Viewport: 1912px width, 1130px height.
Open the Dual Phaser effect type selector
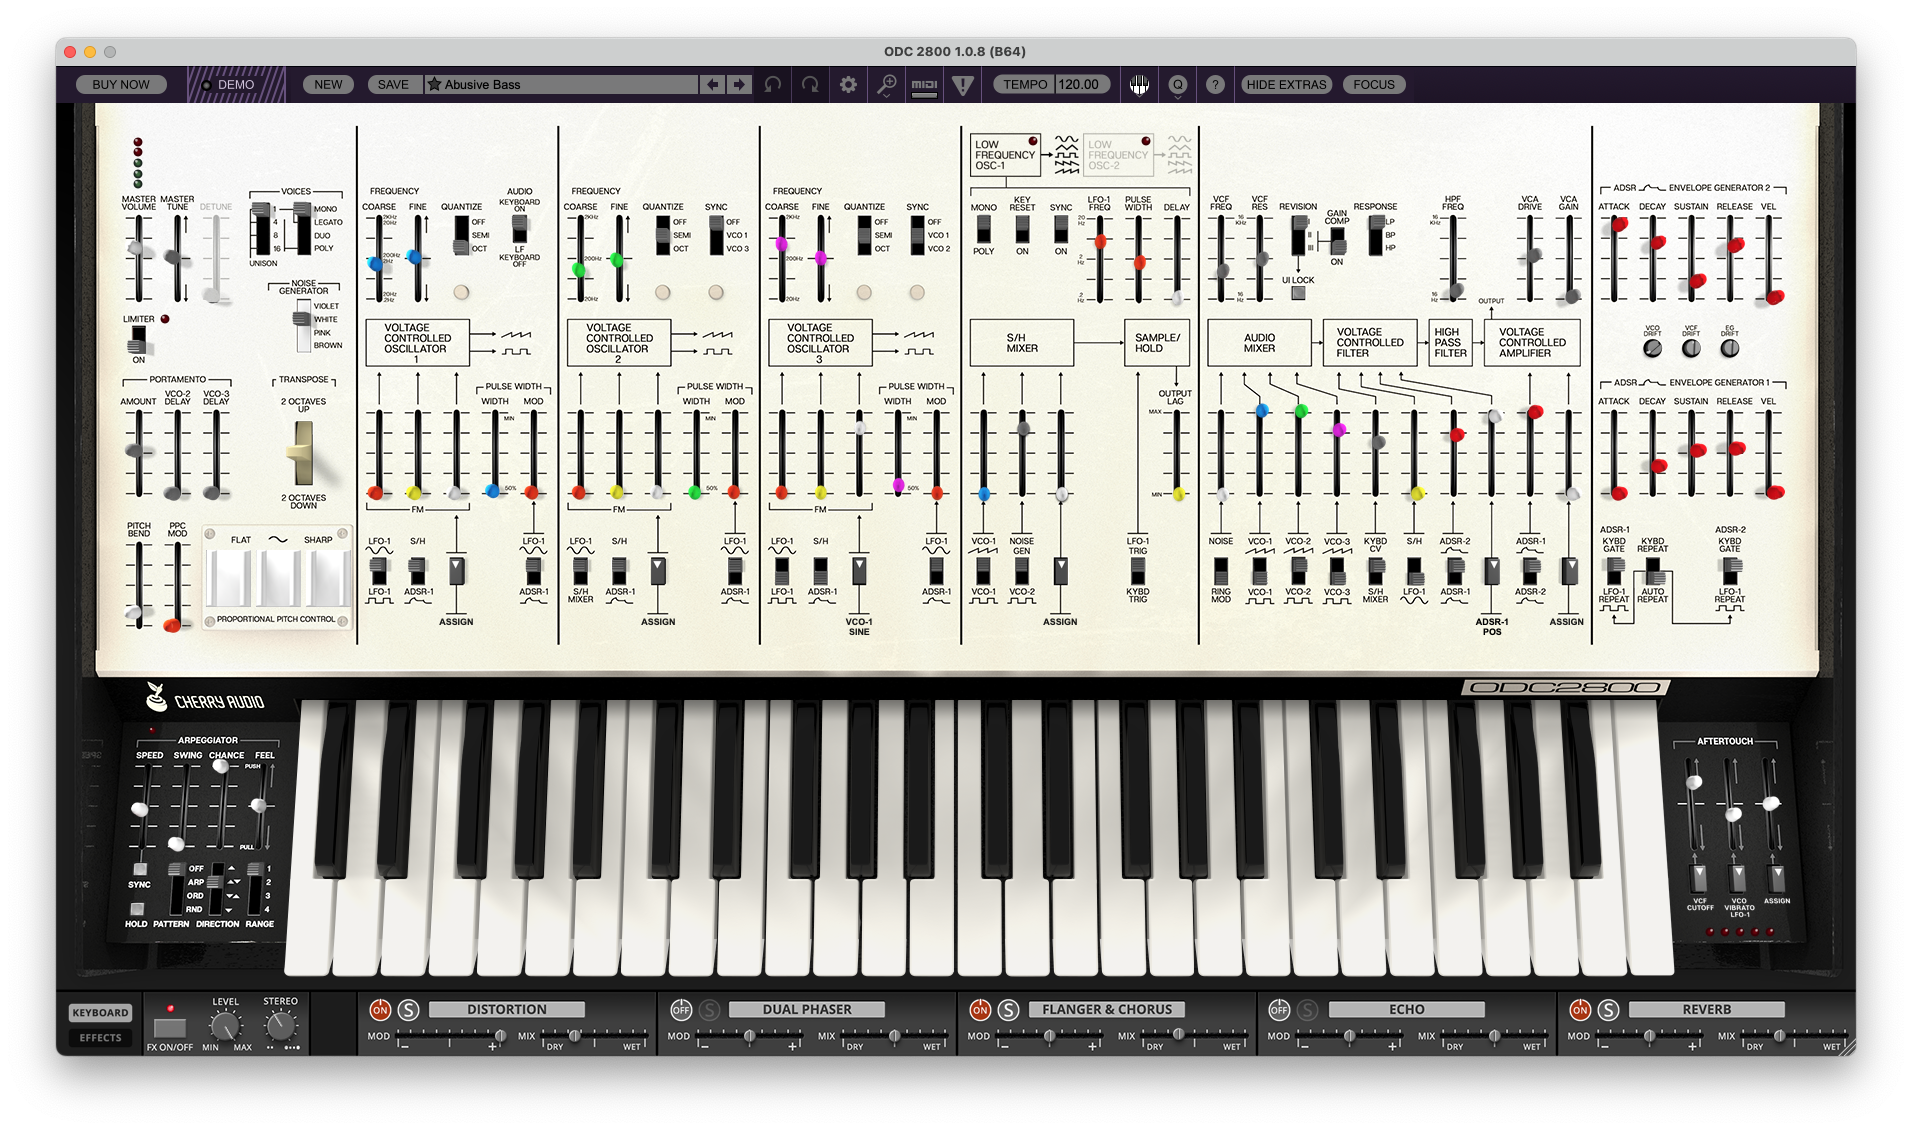pos(806,1010)
